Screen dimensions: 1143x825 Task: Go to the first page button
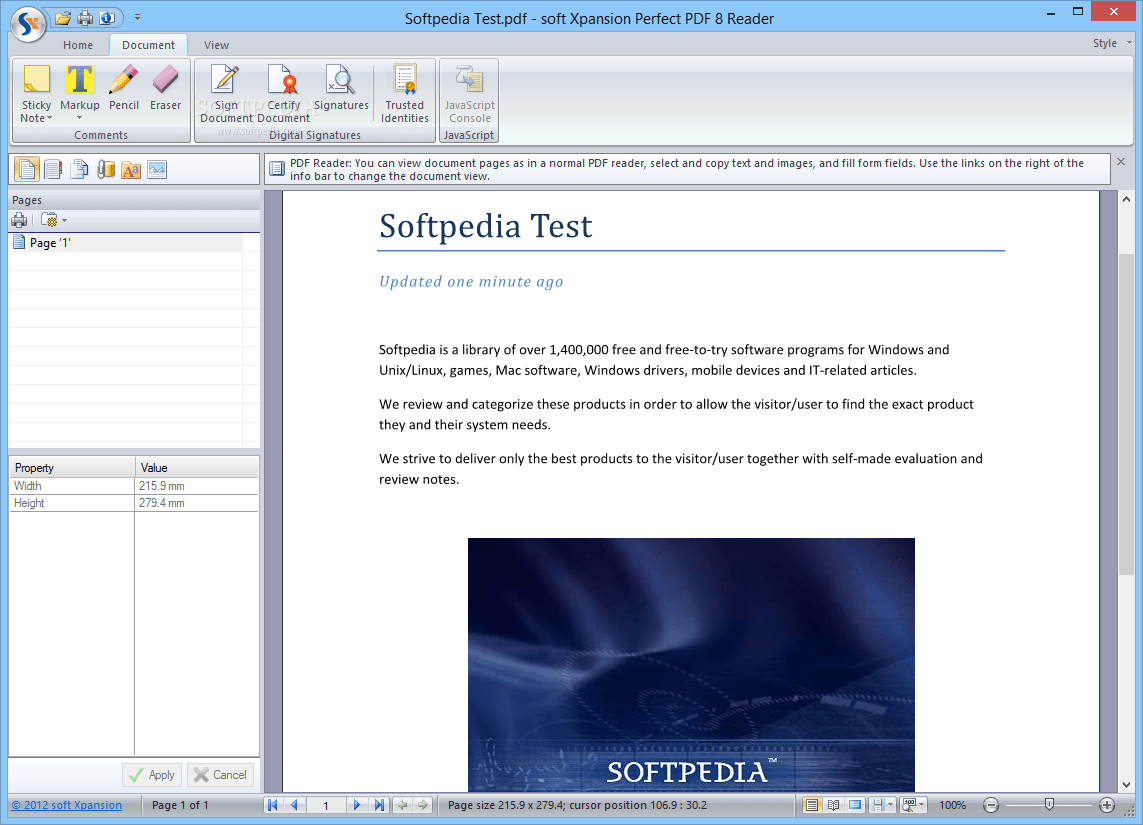273,805
